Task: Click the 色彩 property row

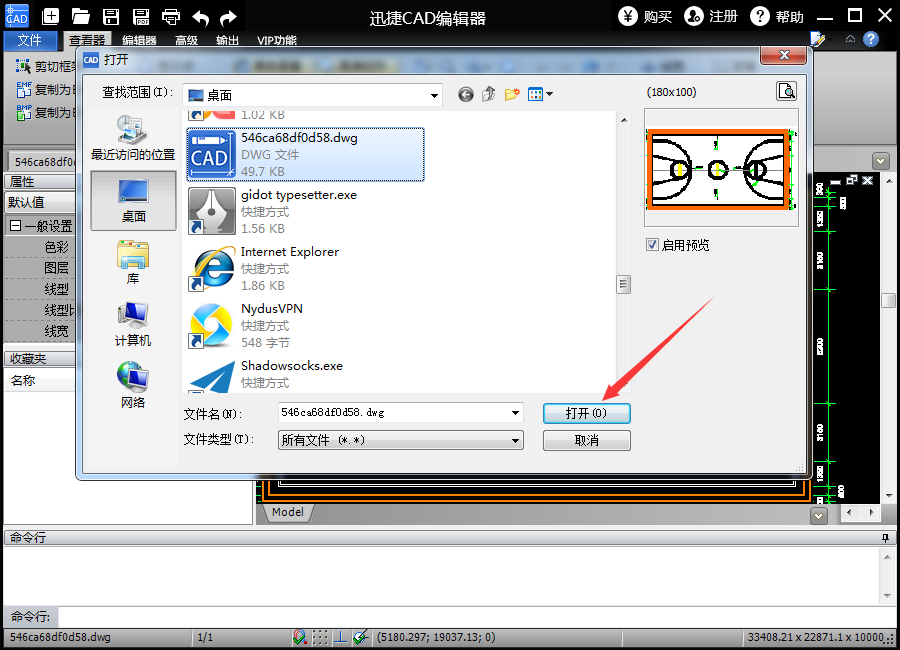Action: coord(40,247)
